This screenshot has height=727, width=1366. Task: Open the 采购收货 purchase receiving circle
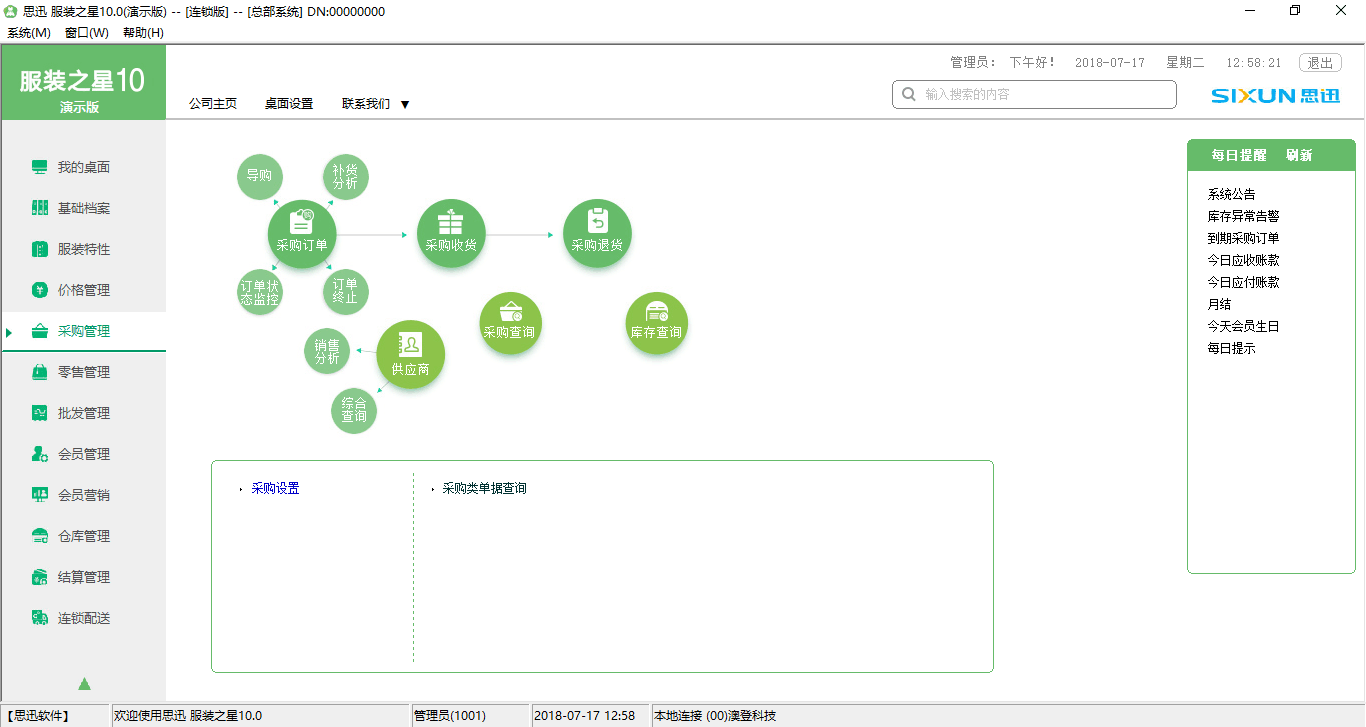[451, 234]
